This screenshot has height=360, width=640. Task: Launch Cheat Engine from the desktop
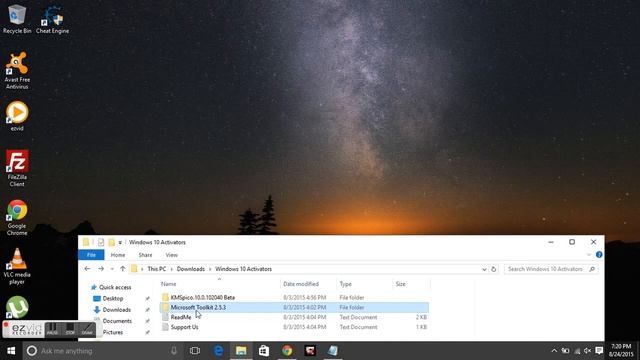(52, 19)
